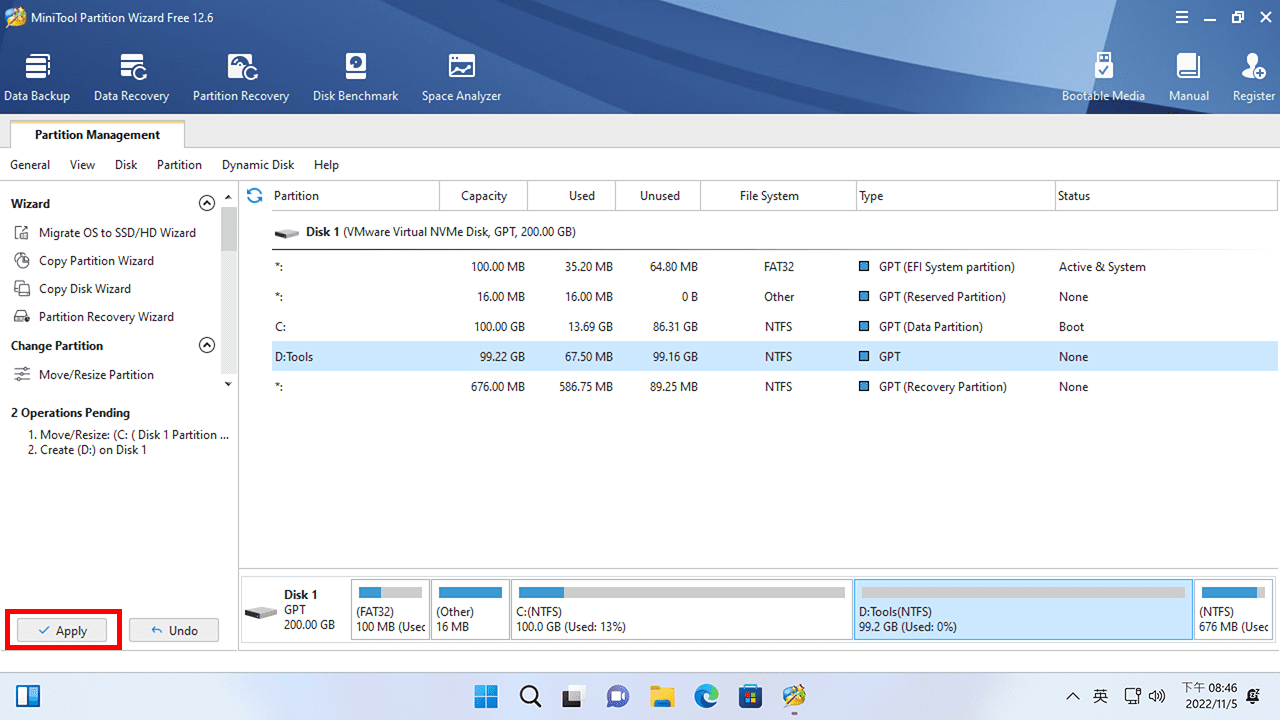Expand hidden system tray icons
1280x720 pixels.
point(1073,695)
